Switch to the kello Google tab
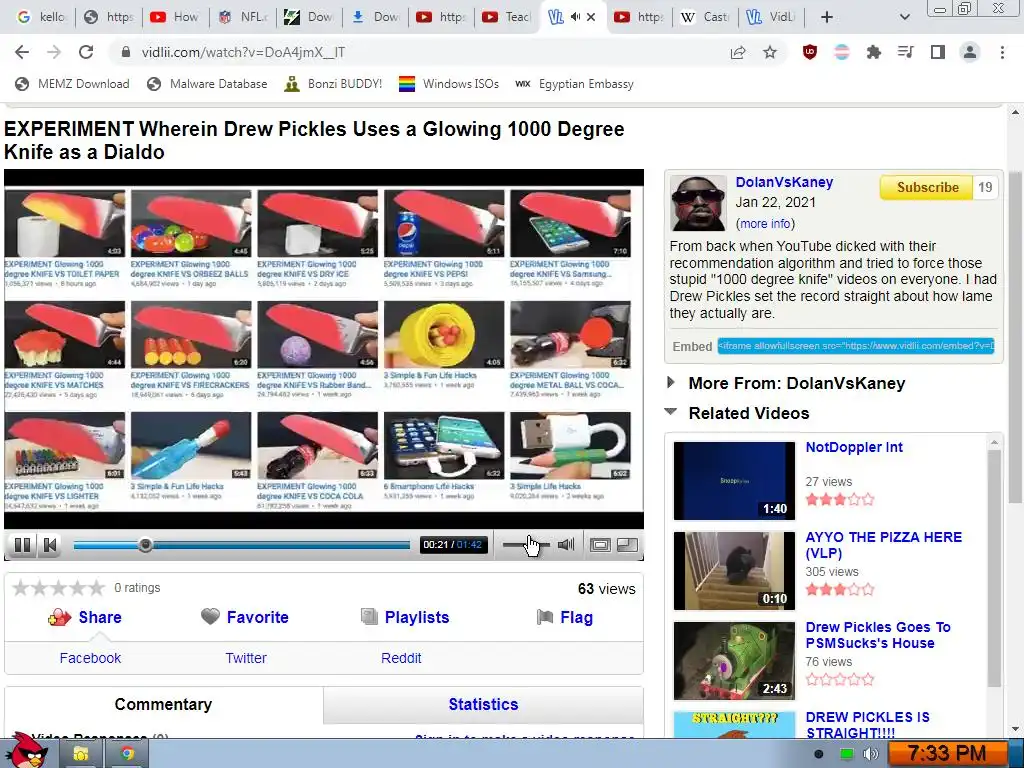 coord(43,17)
